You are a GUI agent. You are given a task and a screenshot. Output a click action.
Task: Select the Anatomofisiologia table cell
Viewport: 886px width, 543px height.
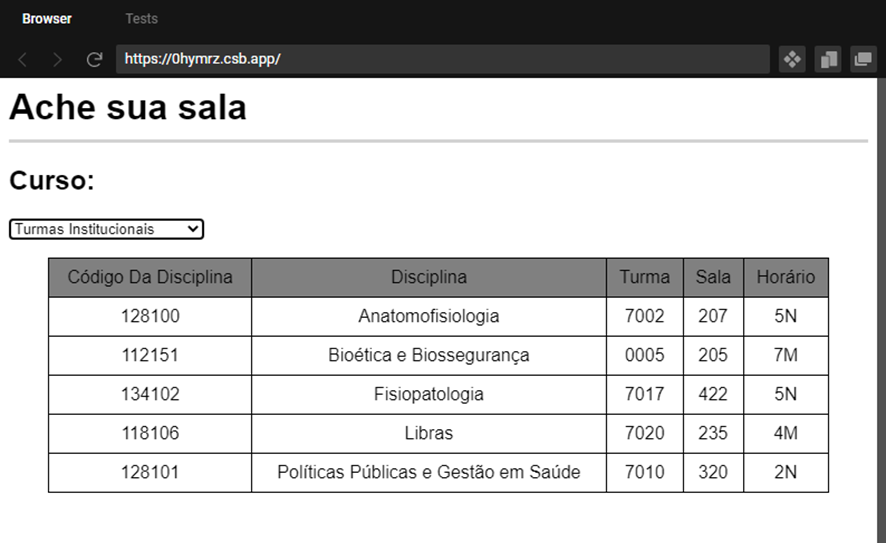coord(429,316)
